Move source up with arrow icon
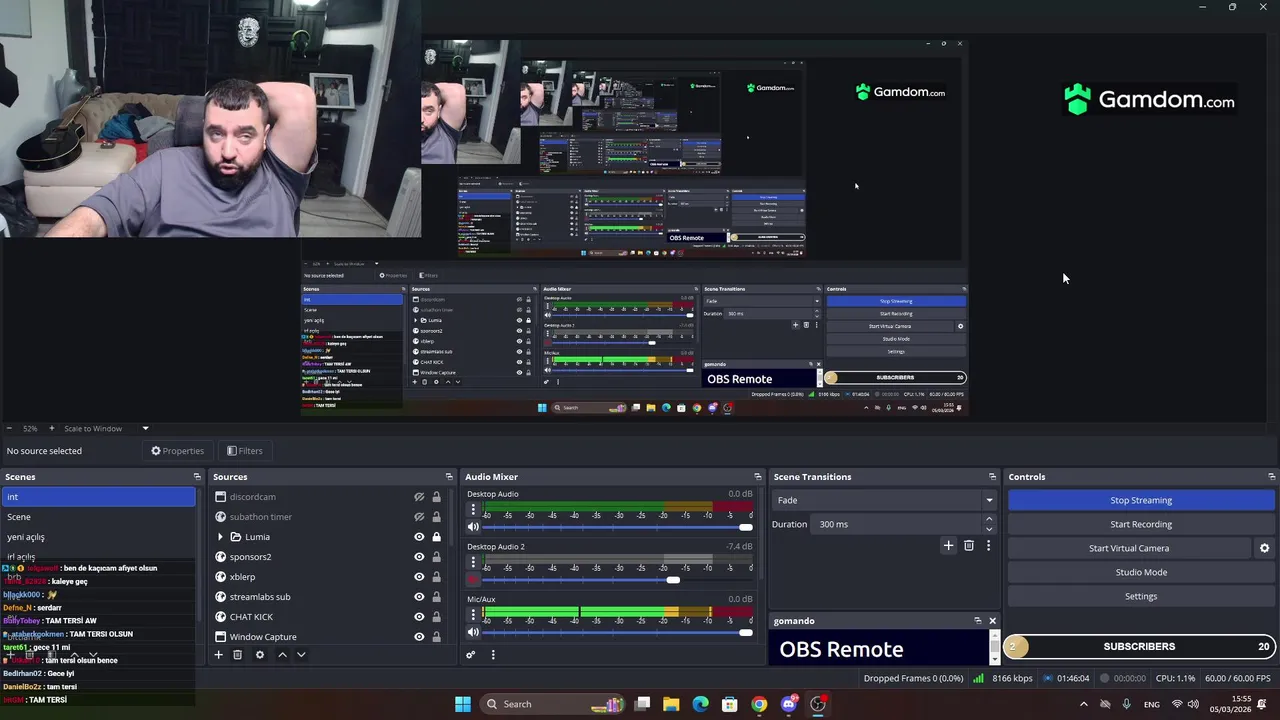Viewport: 1280px width, 720px height. tap(282, 655)
